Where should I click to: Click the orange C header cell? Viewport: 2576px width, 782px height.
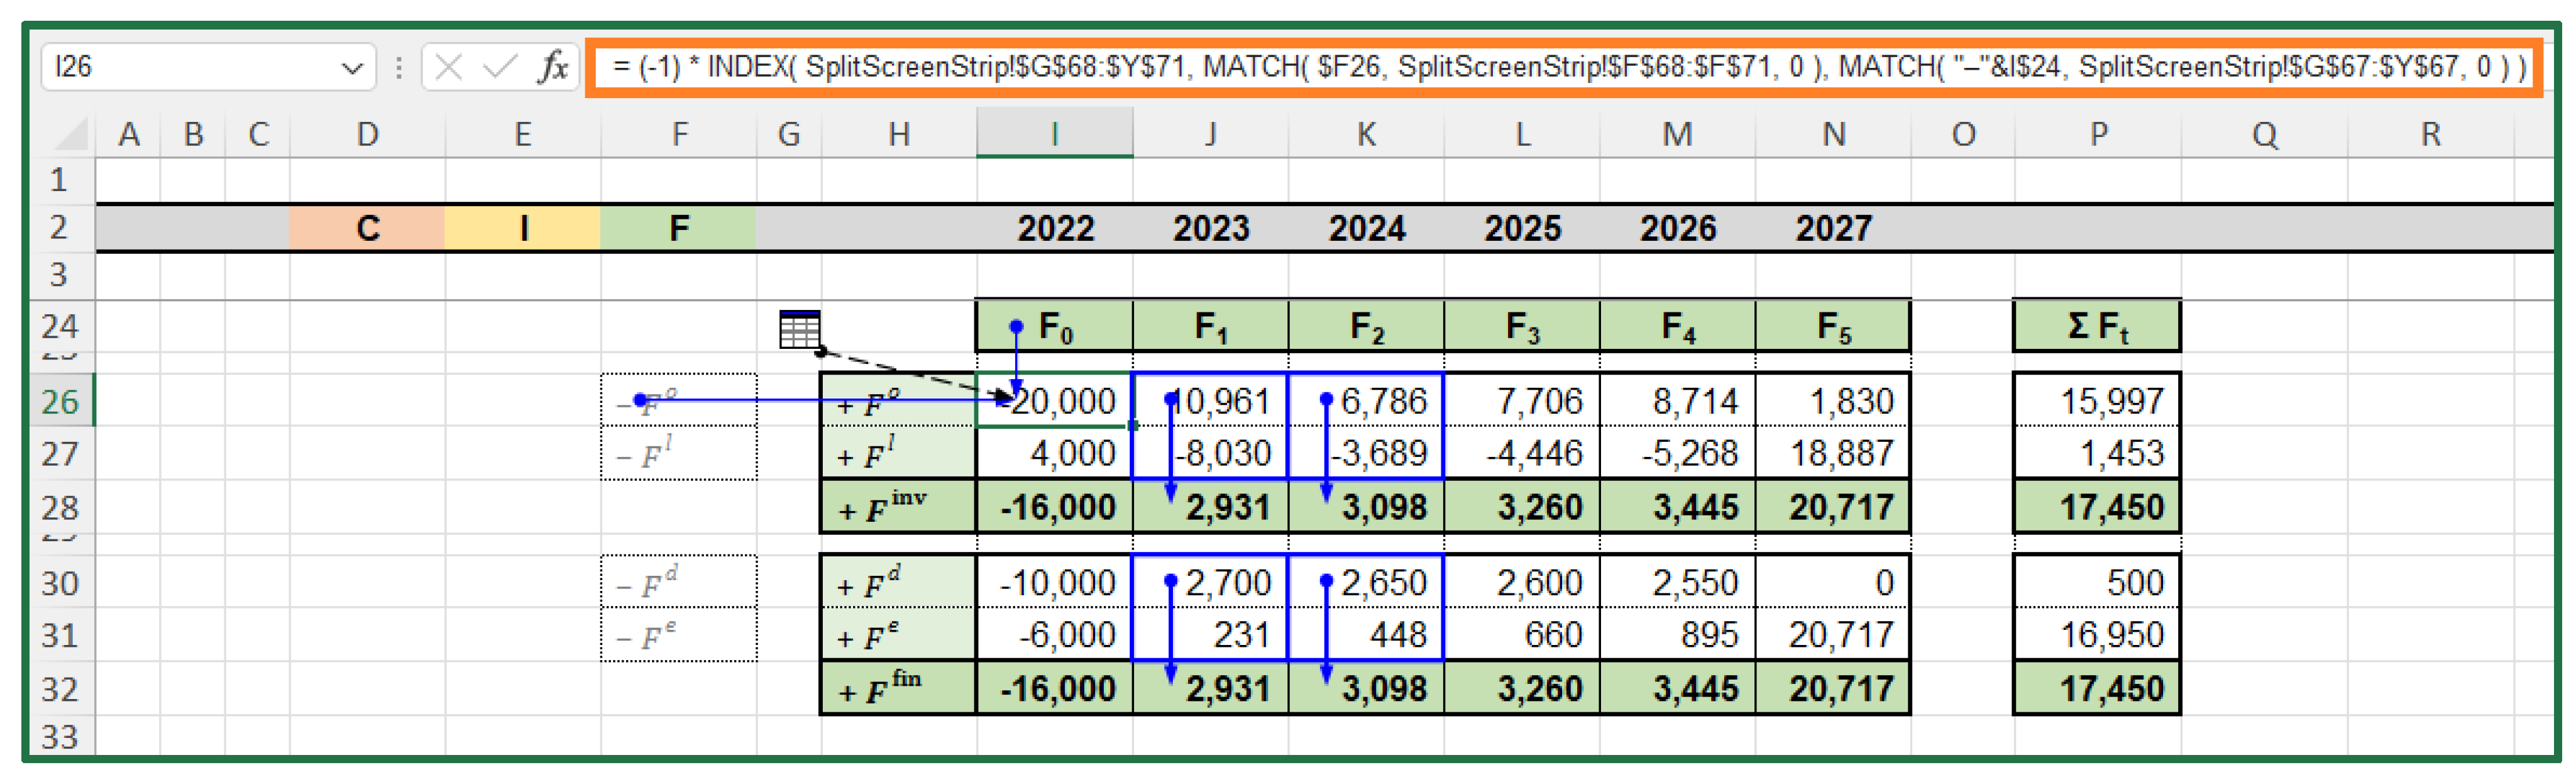[x=367, y=228]
